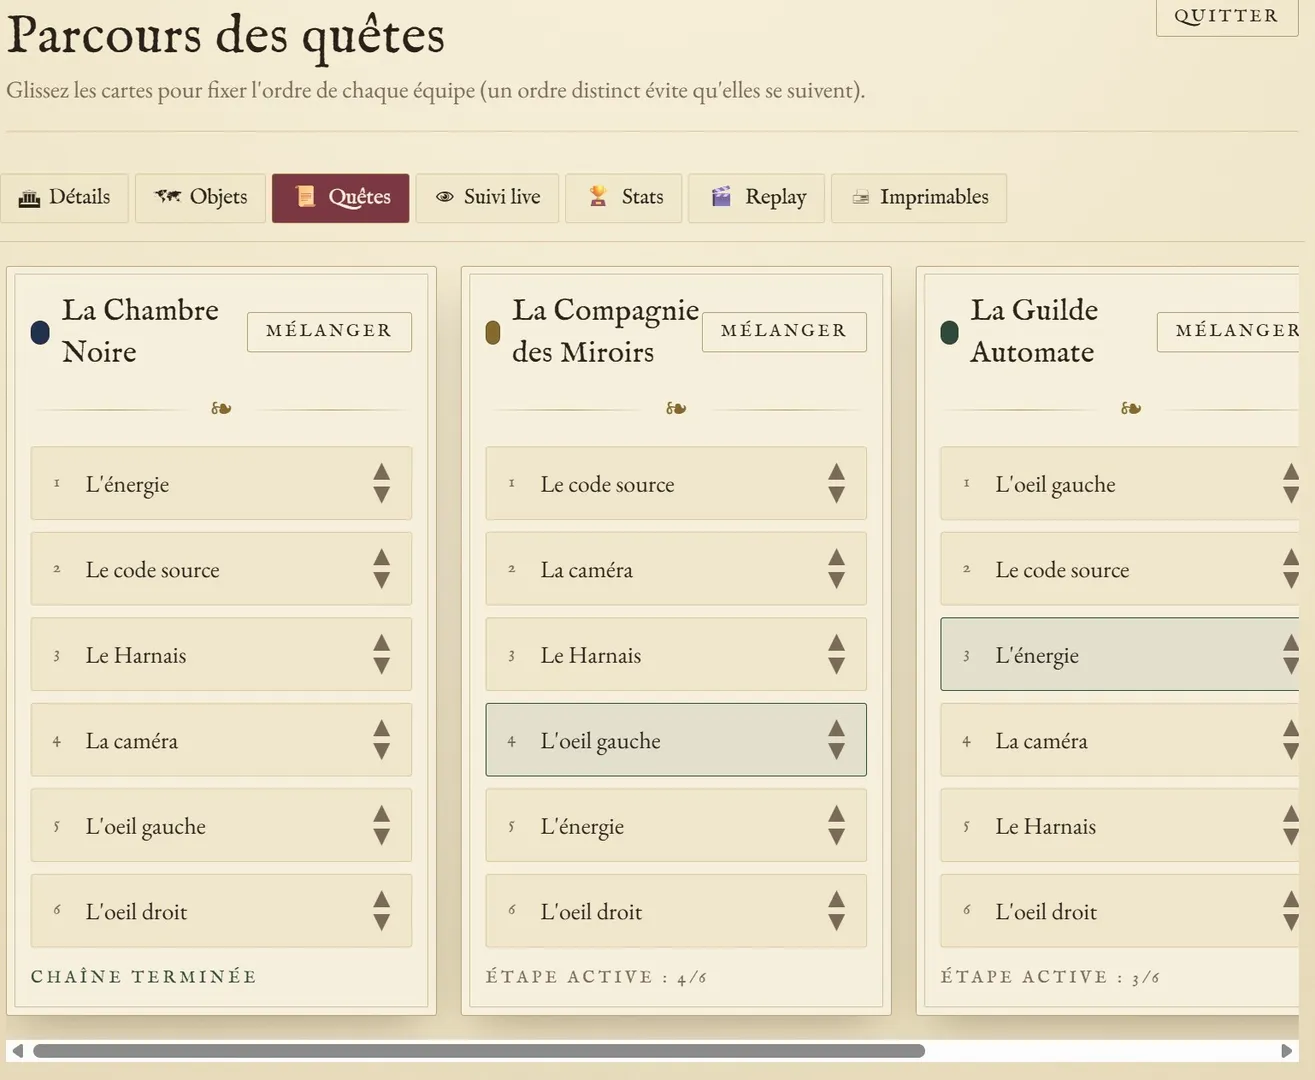This screenshot has width=1315, height=1080.
Task: Click the gold color dot of La Compagnie des Miroirs
Action: click(x=493, y=332)
